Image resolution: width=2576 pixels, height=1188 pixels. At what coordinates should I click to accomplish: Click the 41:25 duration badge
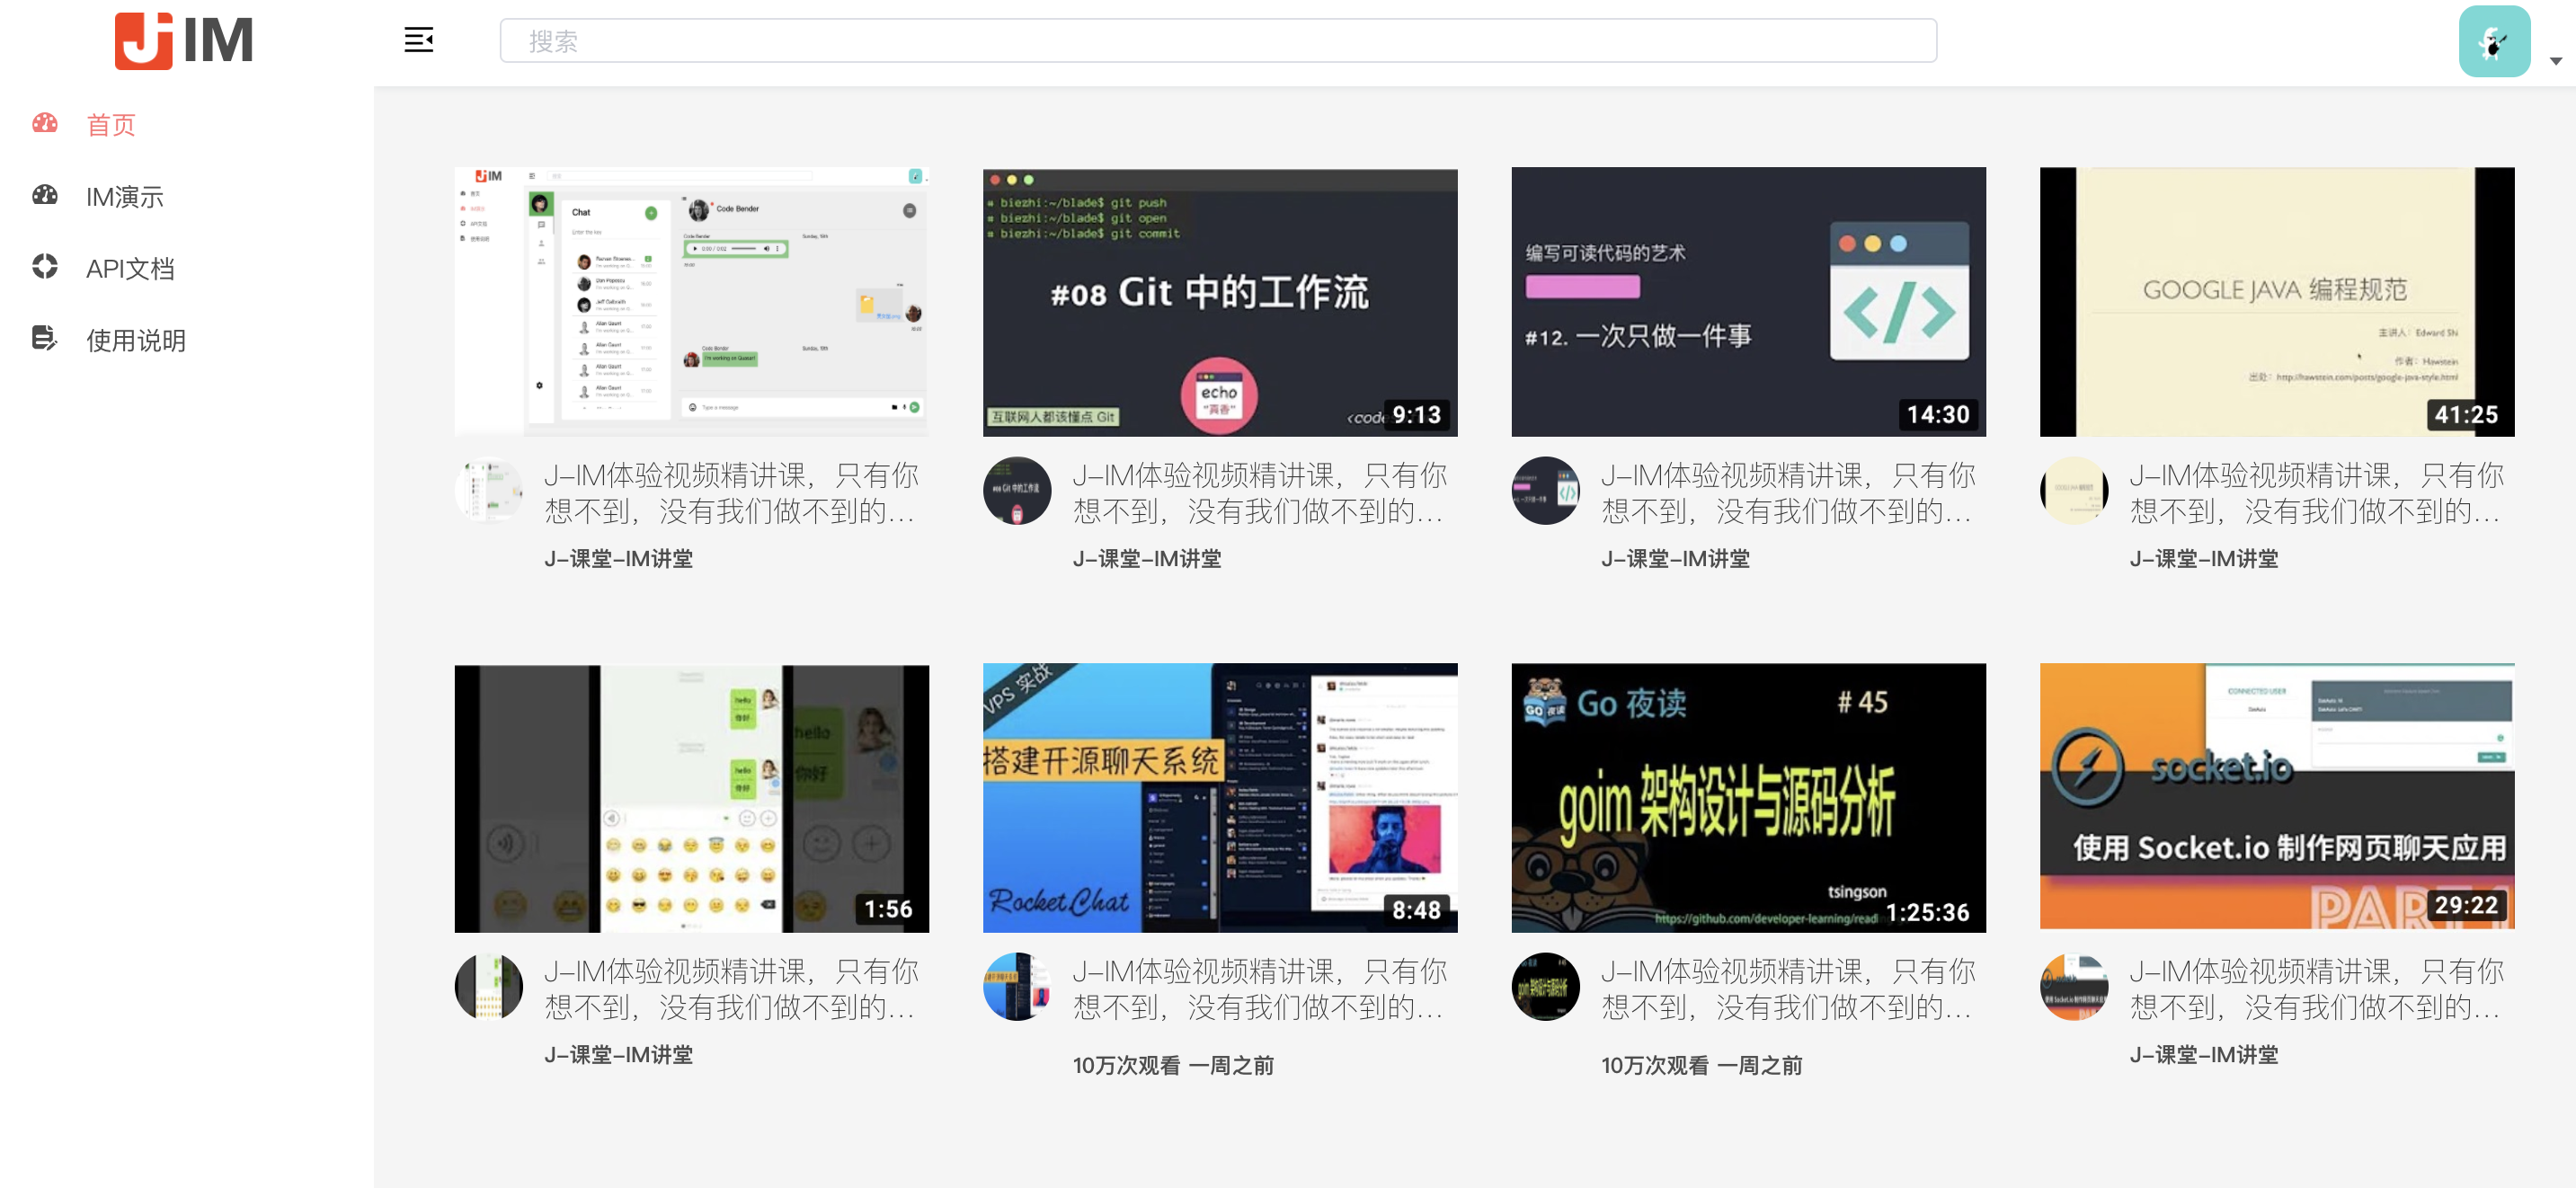(x=2466, y=415)
